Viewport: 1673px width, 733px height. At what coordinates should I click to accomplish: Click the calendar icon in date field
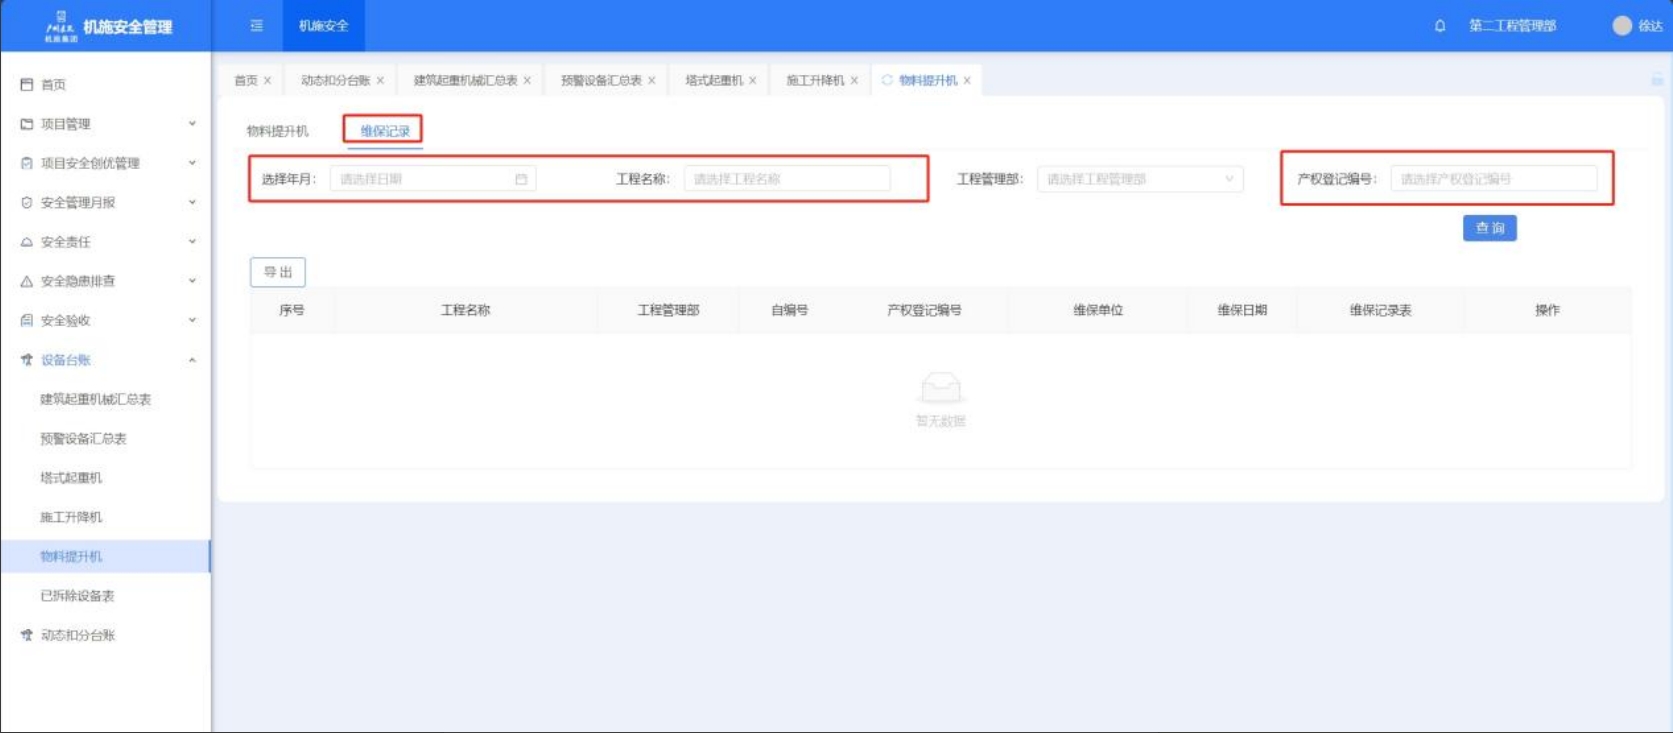pyautogui.click(x=521, y=179)
